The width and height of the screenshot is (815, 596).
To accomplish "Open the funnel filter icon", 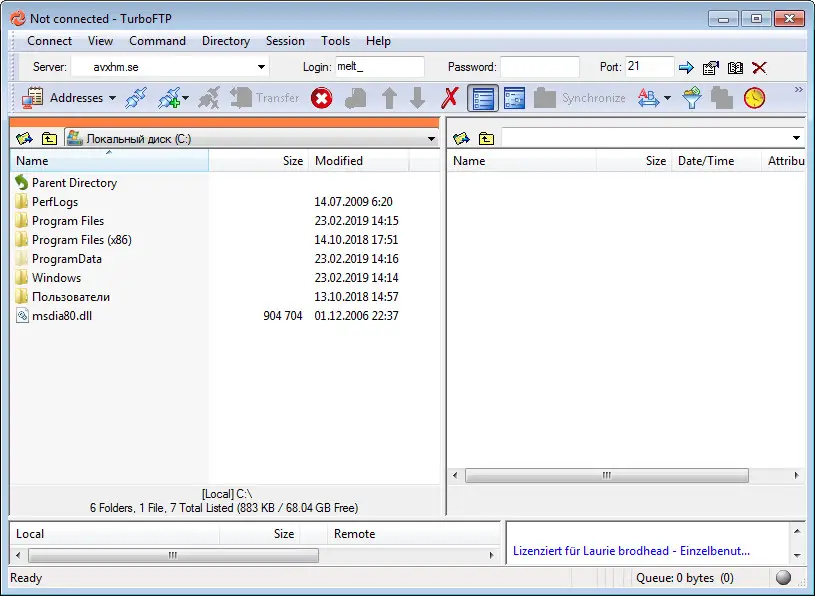I will click(x=692, y=98).
